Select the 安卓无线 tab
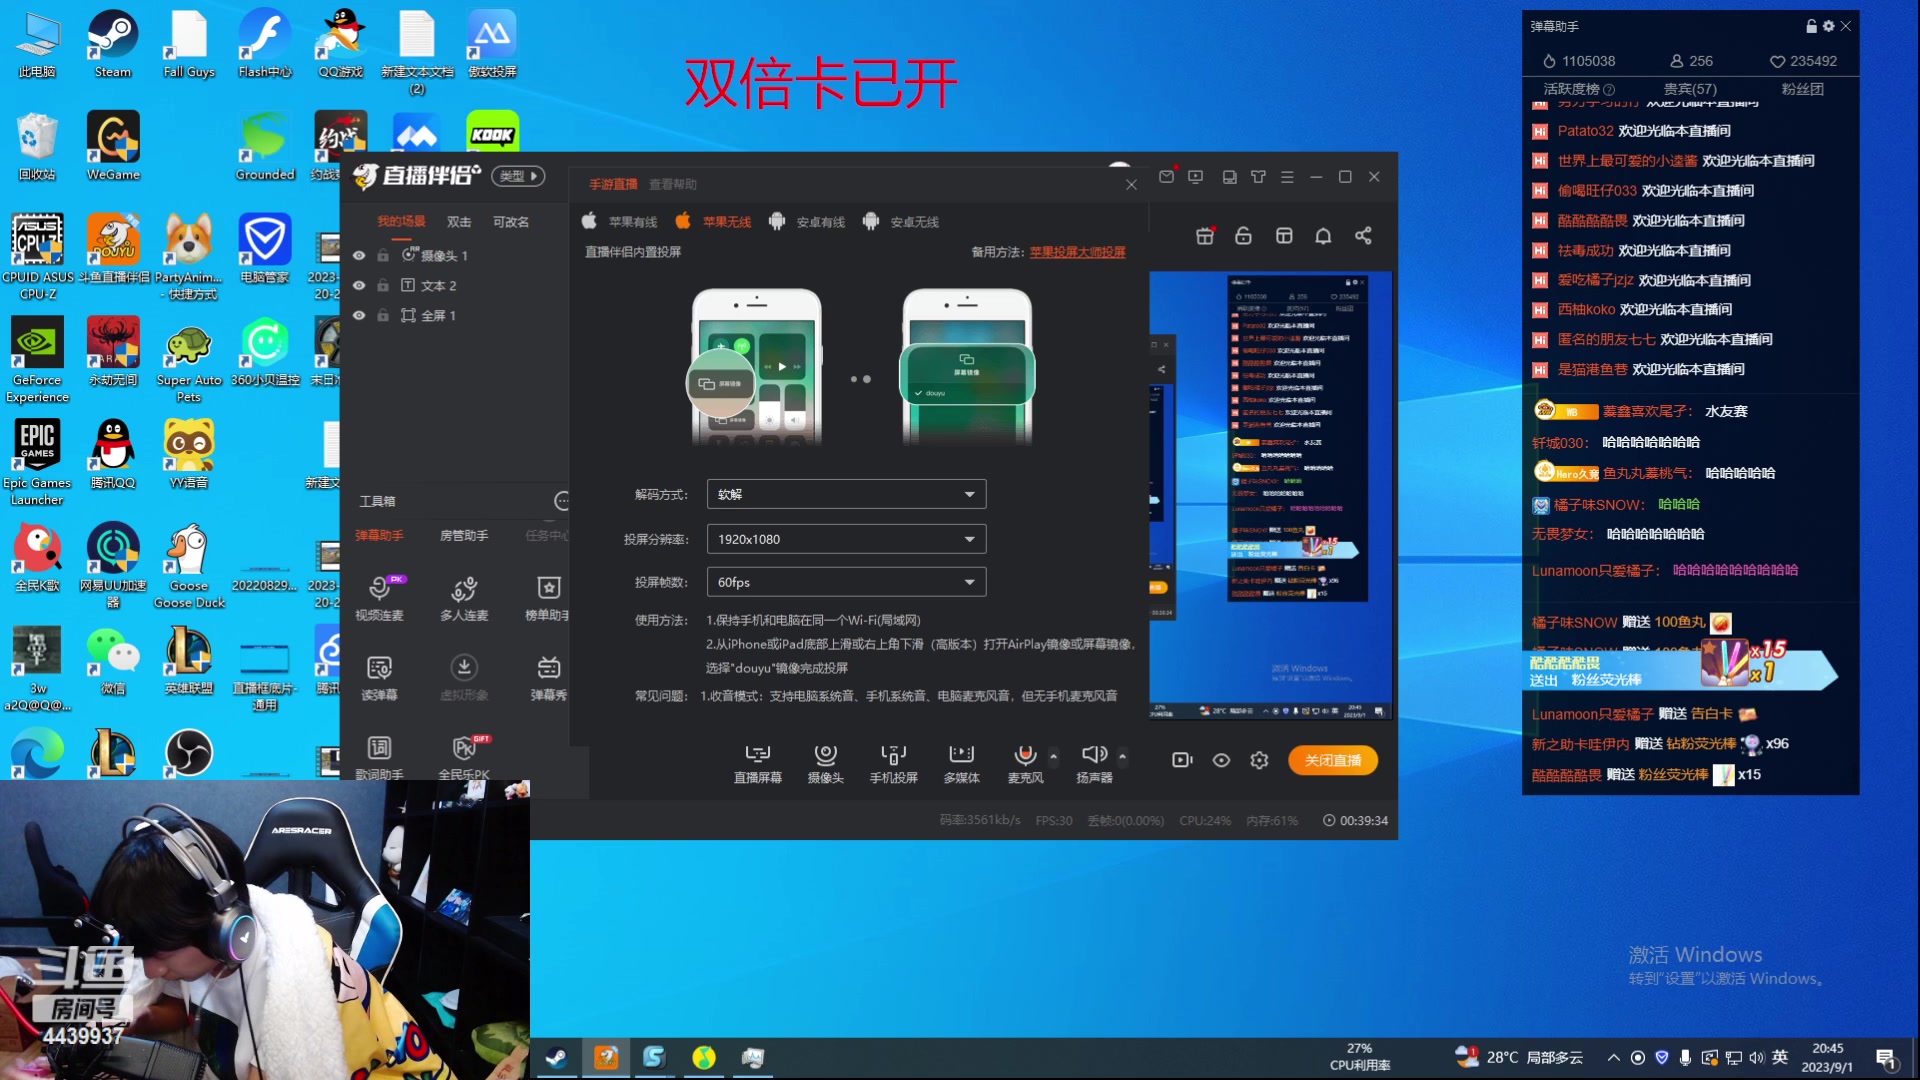 pyautogui.click(x=901, y=221)
